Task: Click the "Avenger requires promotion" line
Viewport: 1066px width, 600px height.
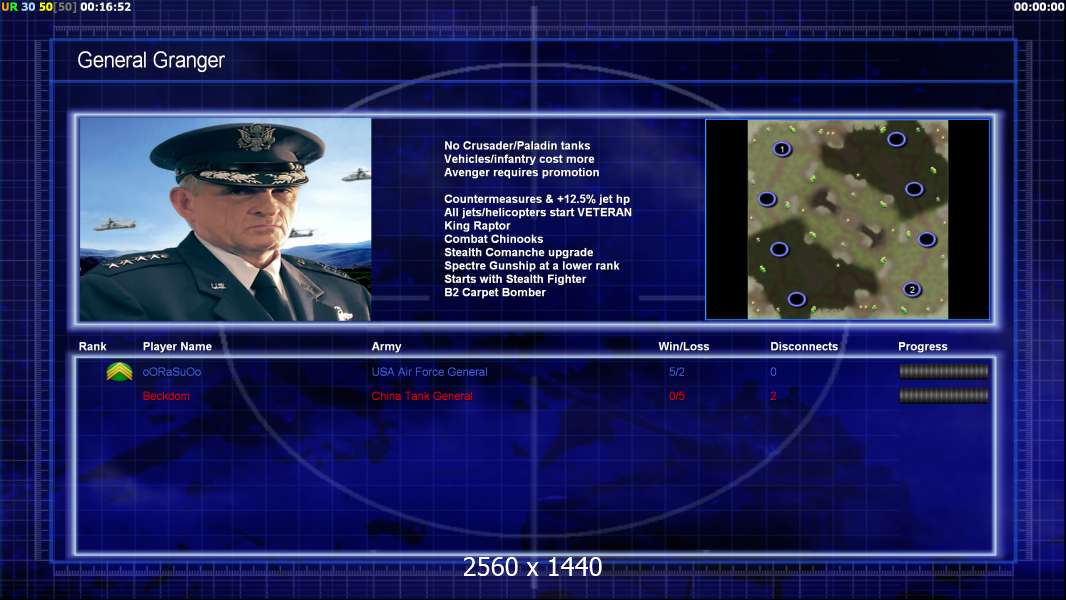Action: 521,173
